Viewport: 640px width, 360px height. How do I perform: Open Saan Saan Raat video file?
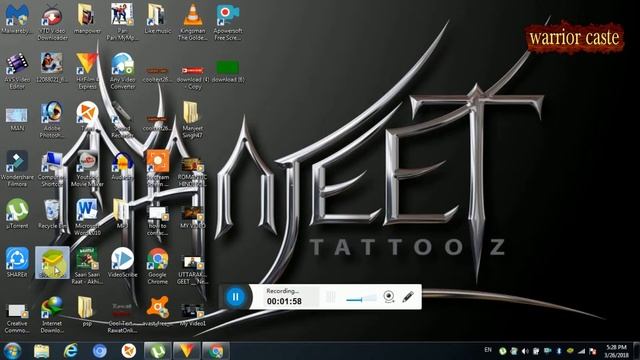[x=87, y=266]
